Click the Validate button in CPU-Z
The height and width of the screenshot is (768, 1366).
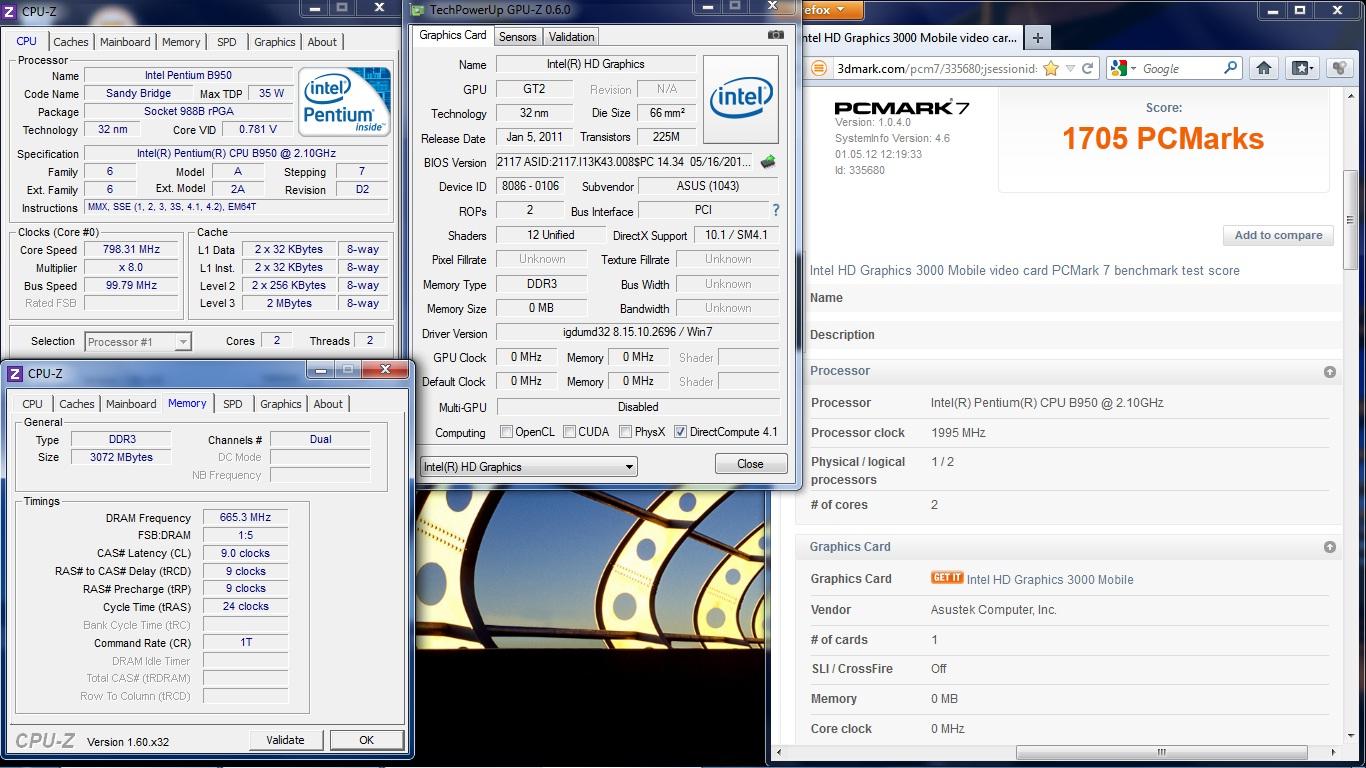285,740
